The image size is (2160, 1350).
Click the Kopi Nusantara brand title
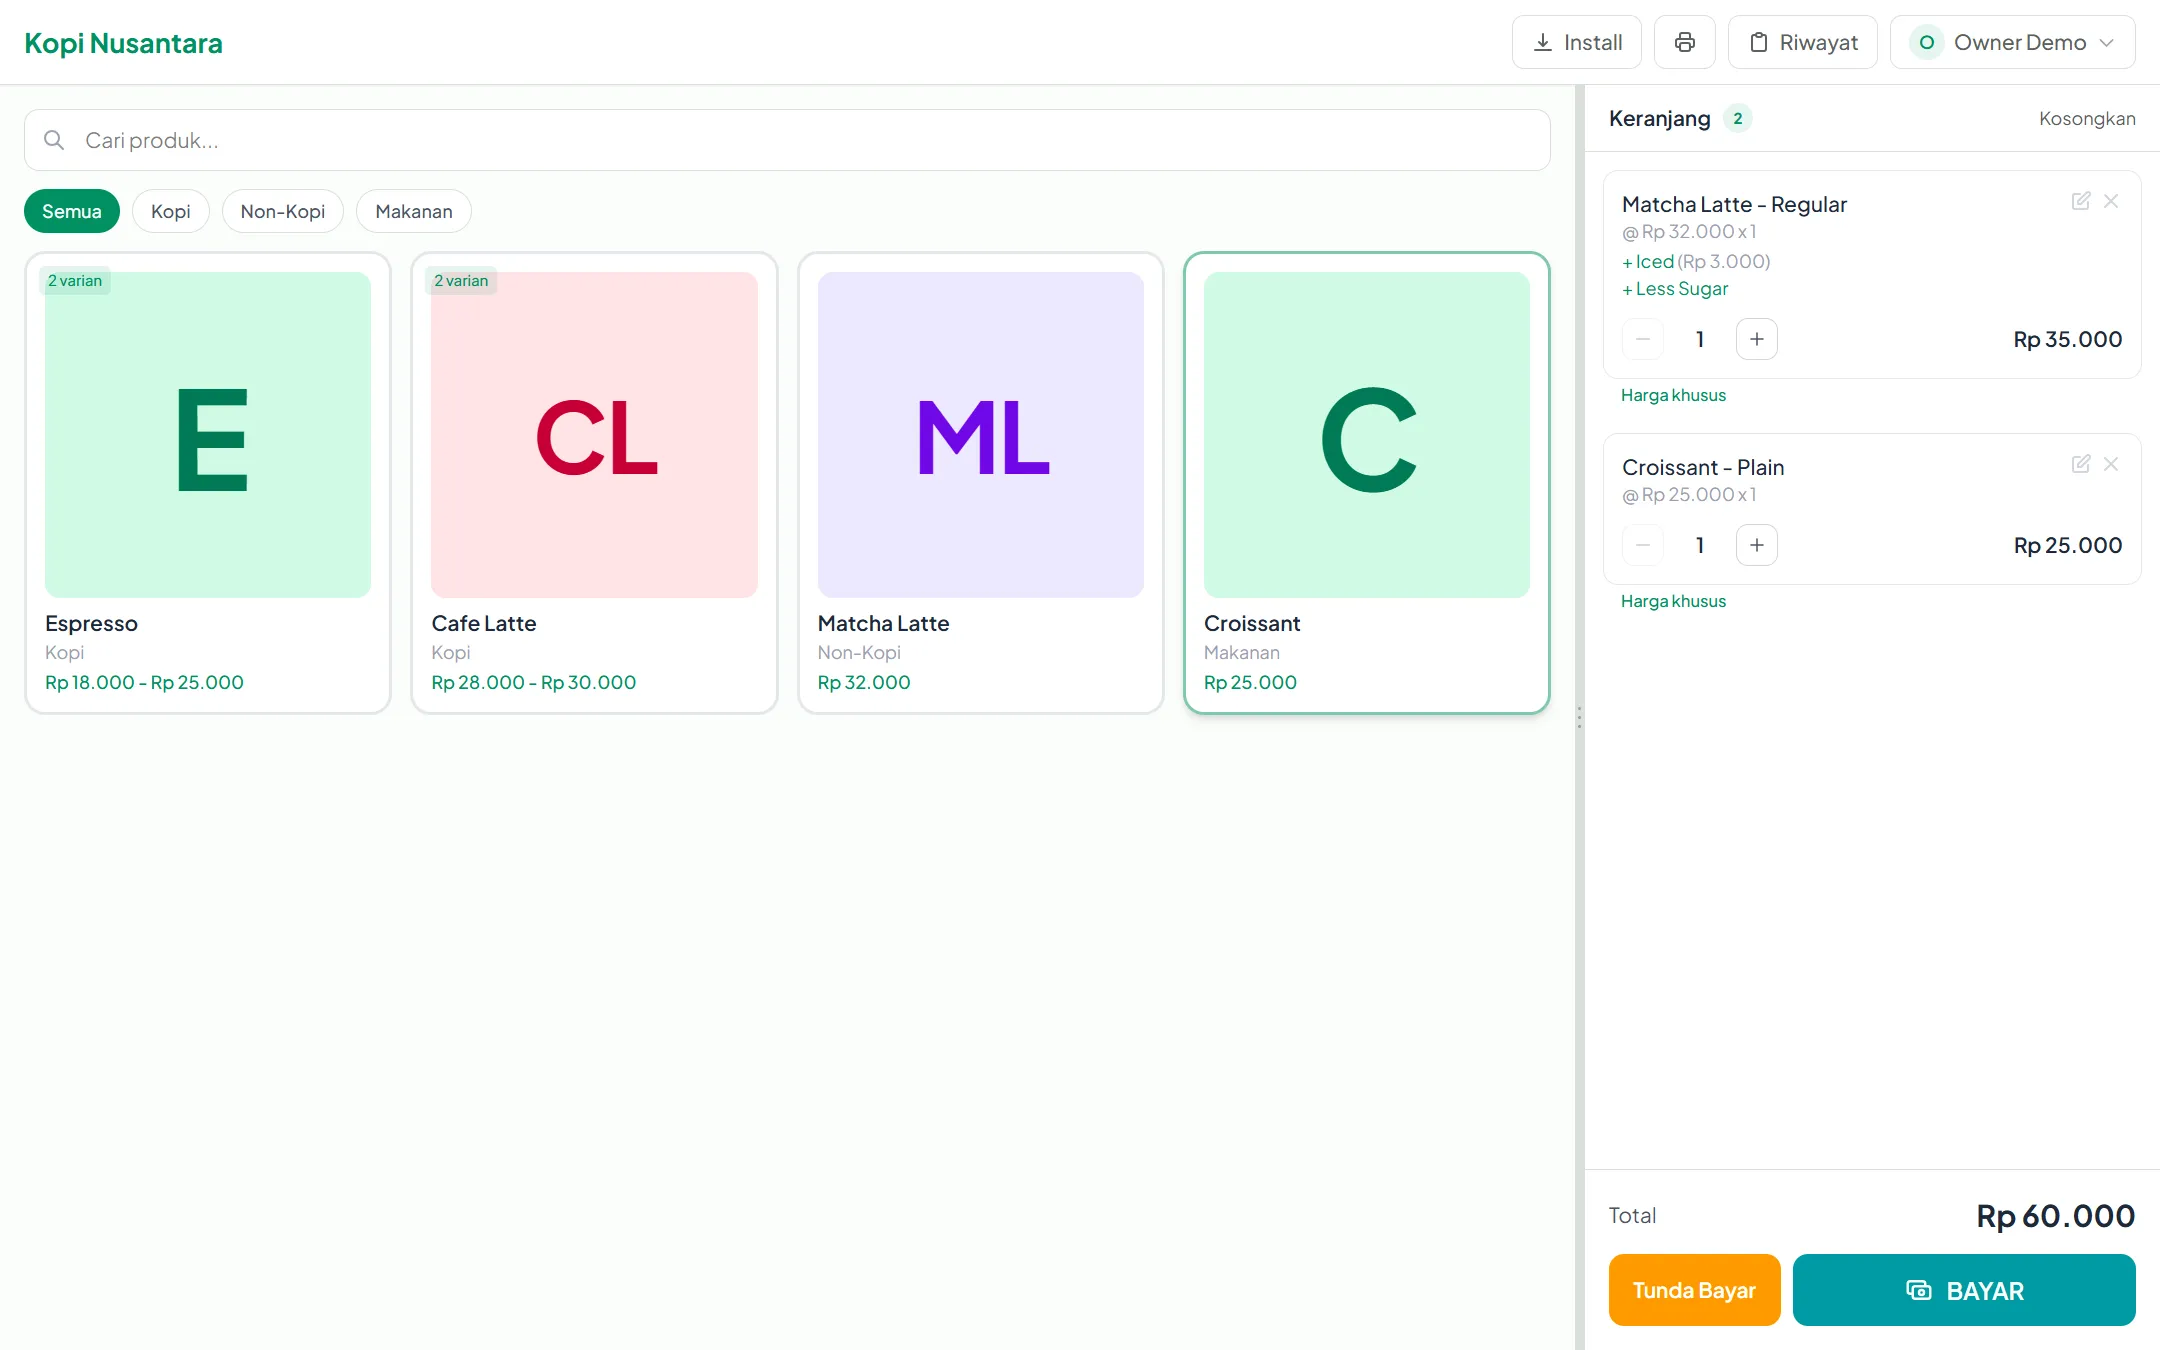[123, 43]
